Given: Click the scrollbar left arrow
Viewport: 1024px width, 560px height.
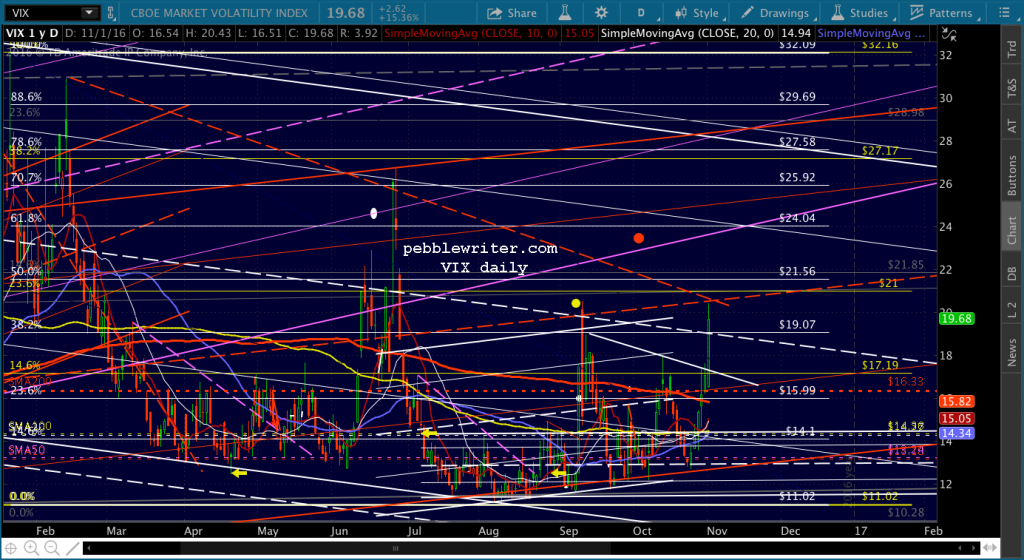Looking at the screenshot, I should pos(89,548).
